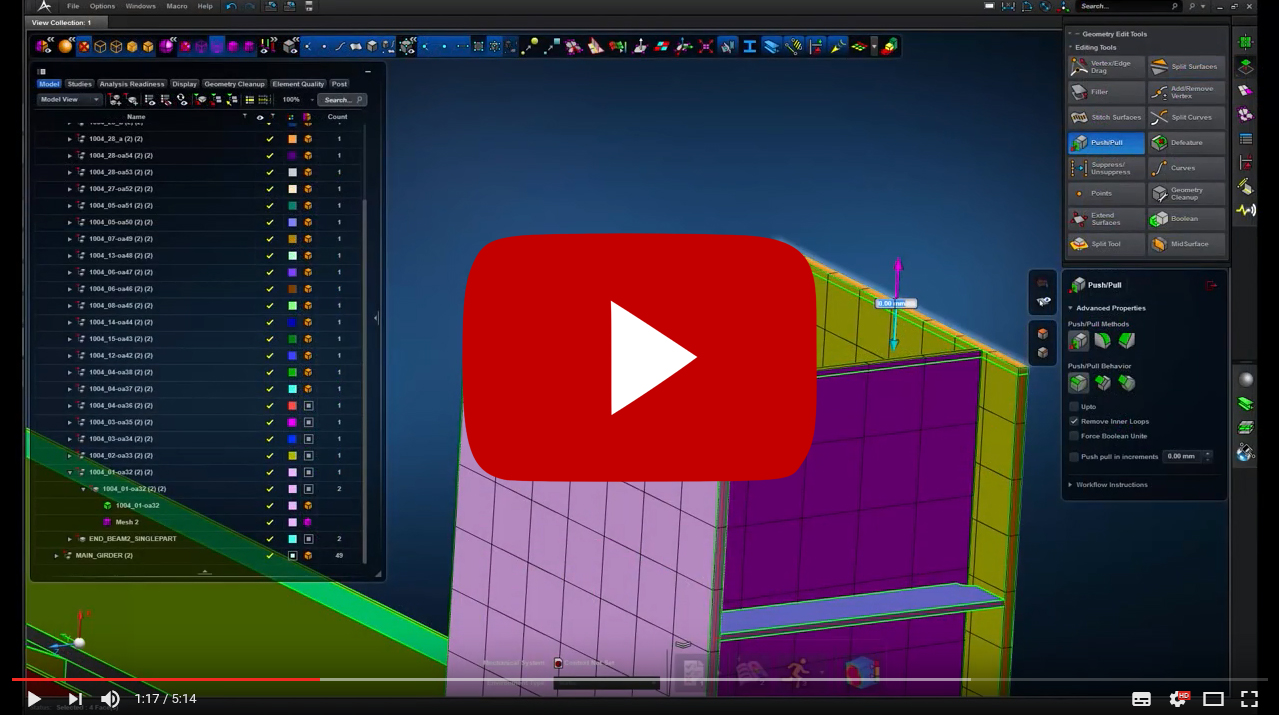Toggle visibility check for 1004_03-oa35 (2) (2)

click(x=269, y=422)
